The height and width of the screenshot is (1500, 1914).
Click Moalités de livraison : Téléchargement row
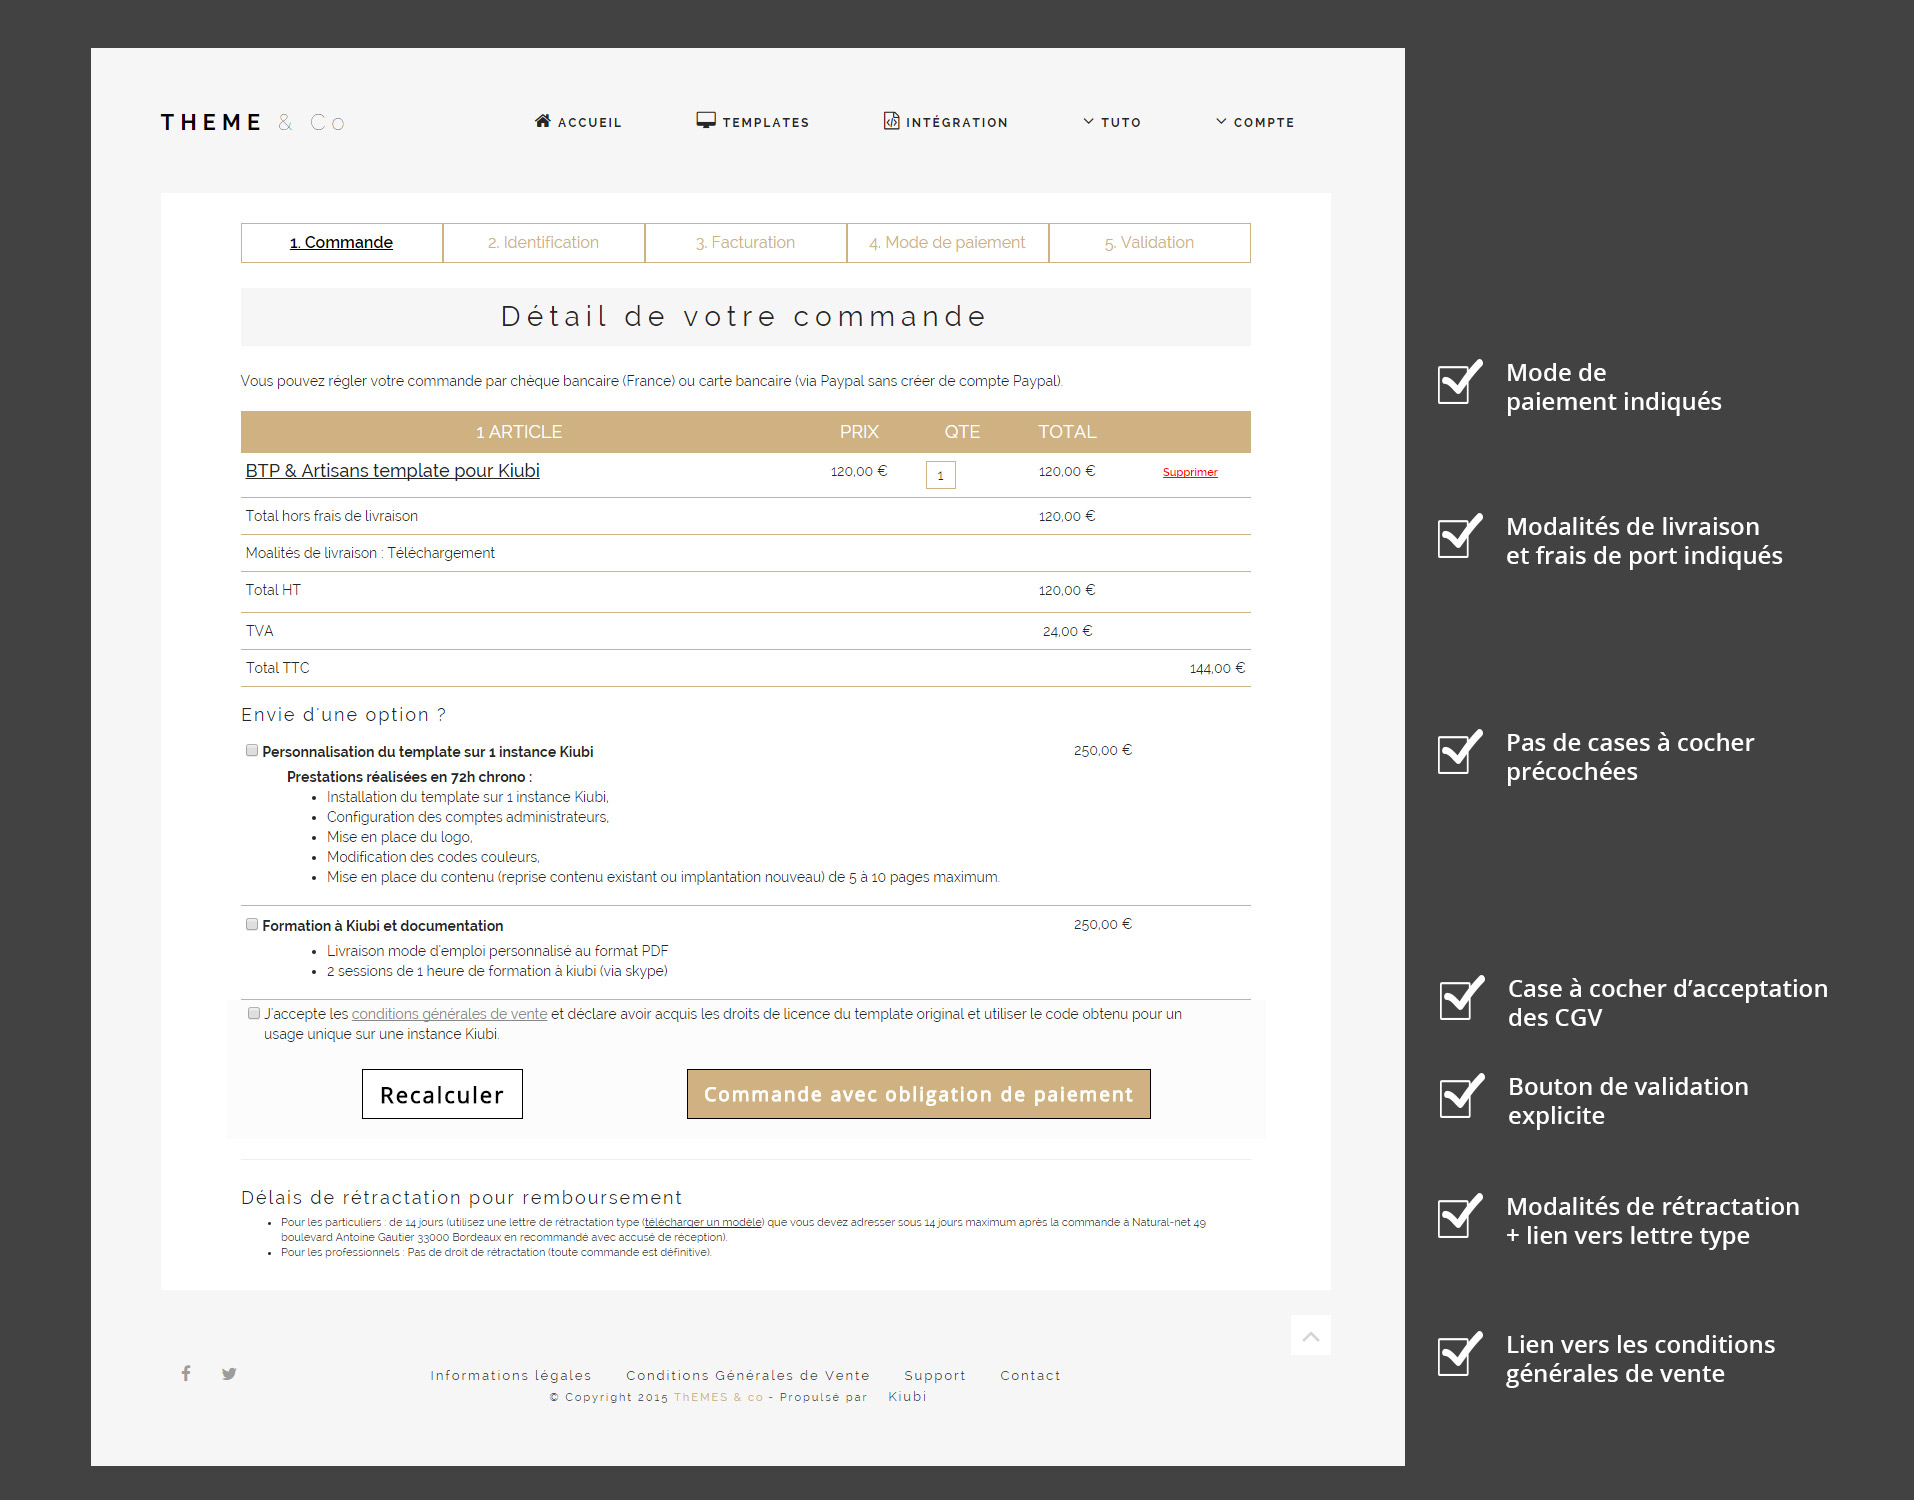click(745, 553)
